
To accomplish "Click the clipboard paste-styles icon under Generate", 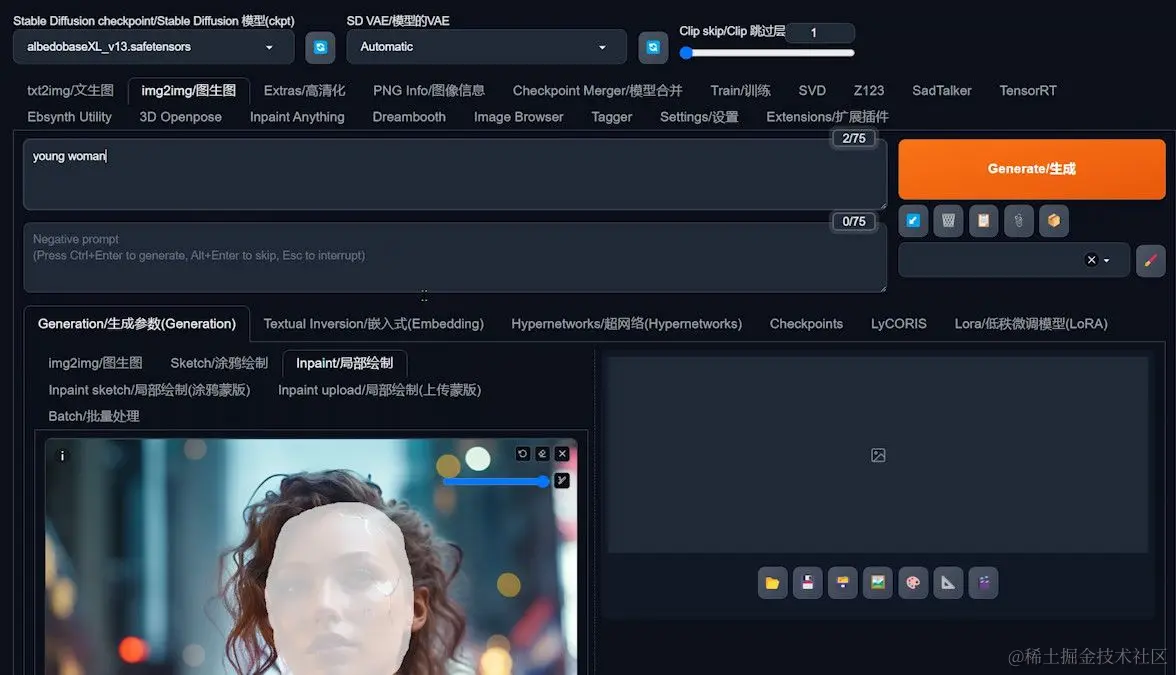I will point(983,220).
